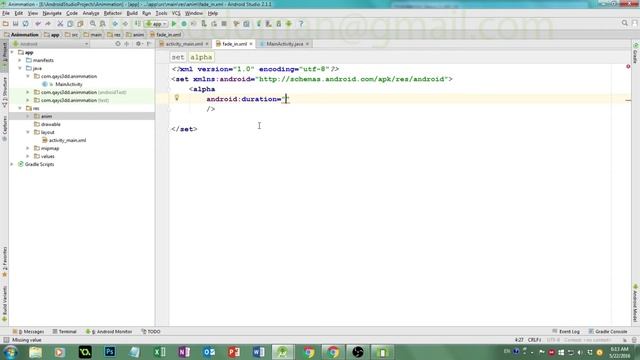Switch to the MainActivity.java tab
The height and width of the screenshot is (360, 640).
tap(284, 44)
